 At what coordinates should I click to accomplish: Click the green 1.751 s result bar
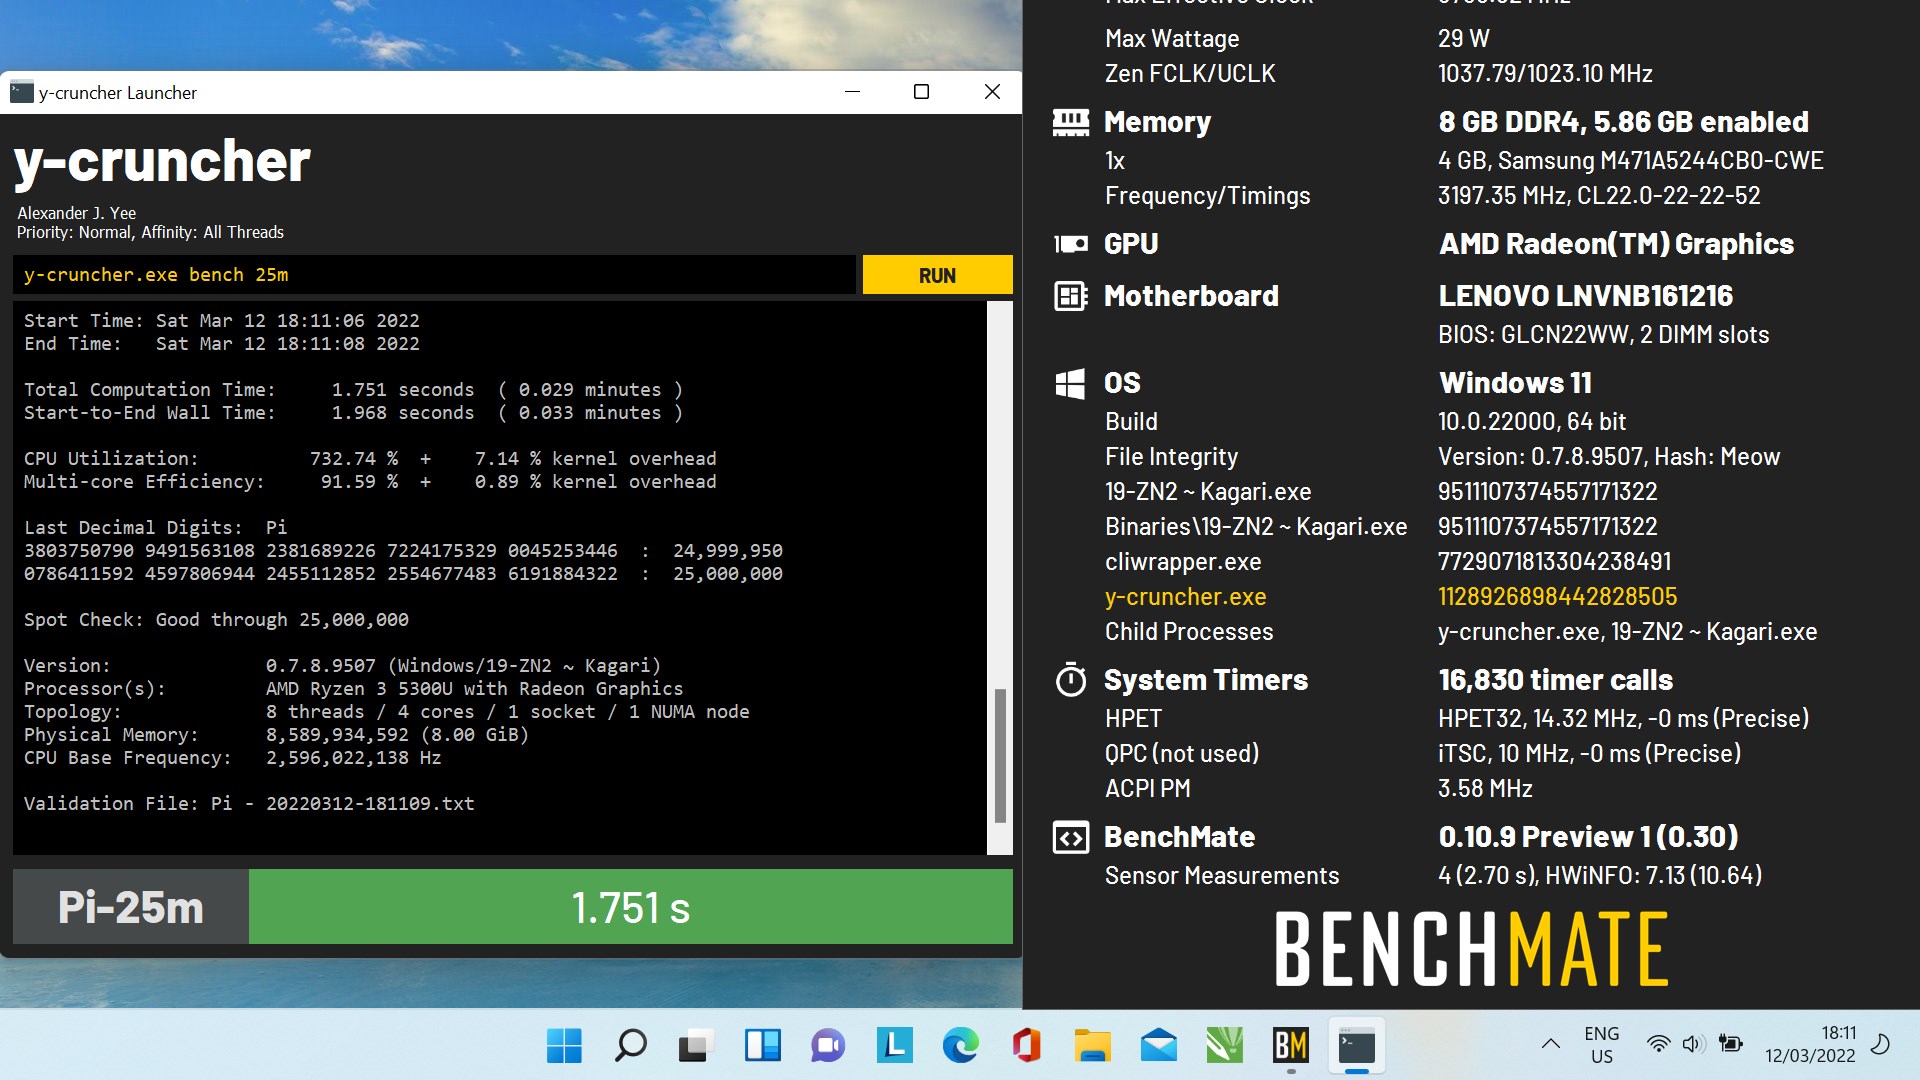(630, 907)
